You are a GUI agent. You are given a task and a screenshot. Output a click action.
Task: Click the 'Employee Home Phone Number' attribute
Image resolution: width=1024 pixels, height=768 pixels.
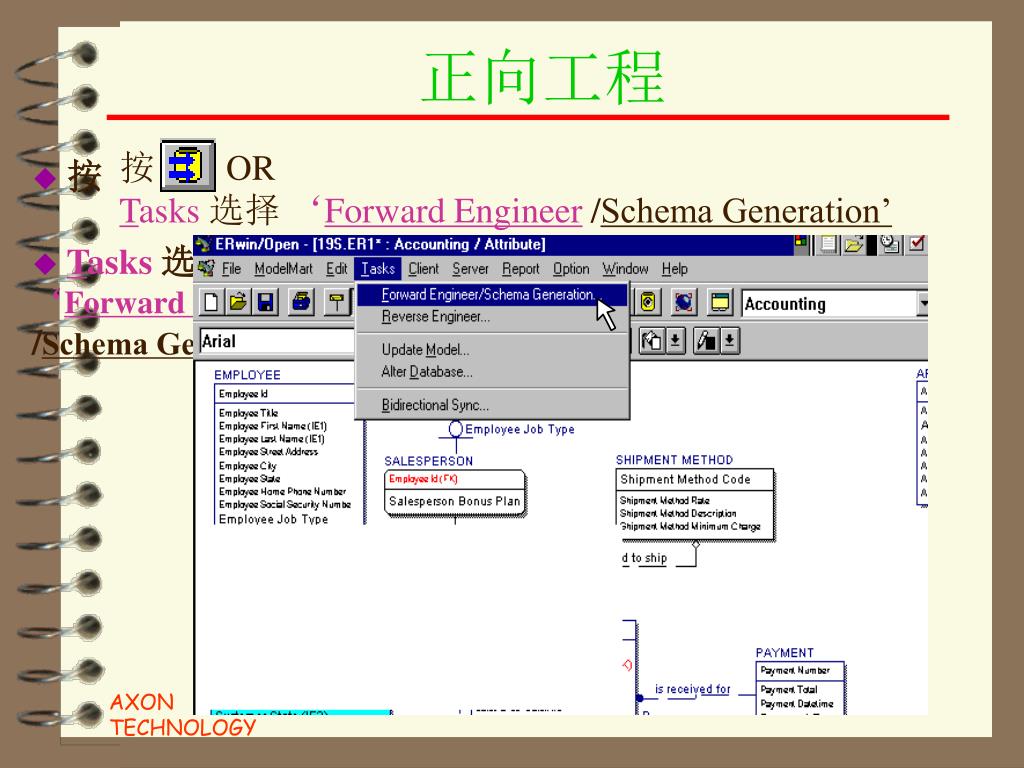pyautogui.click(x=282, y=492)
